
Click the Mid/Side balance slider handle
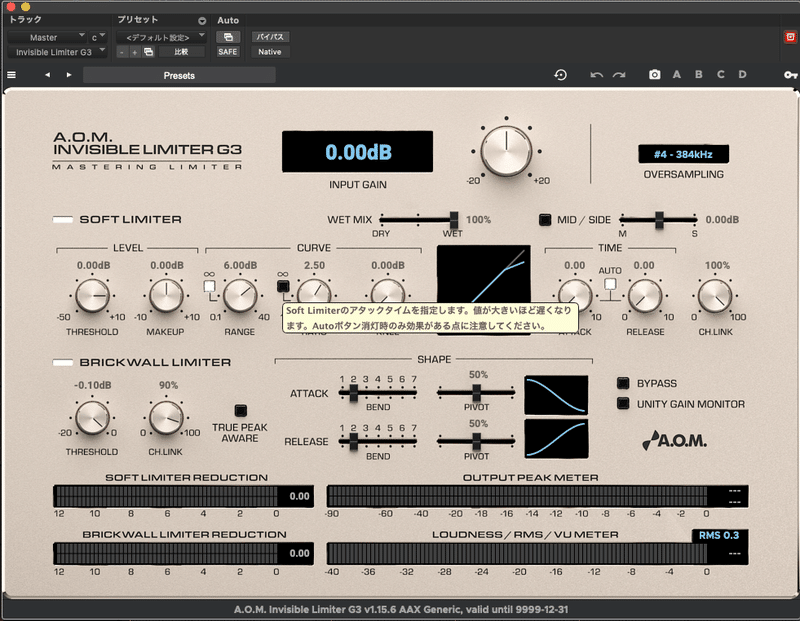(659, 220)
